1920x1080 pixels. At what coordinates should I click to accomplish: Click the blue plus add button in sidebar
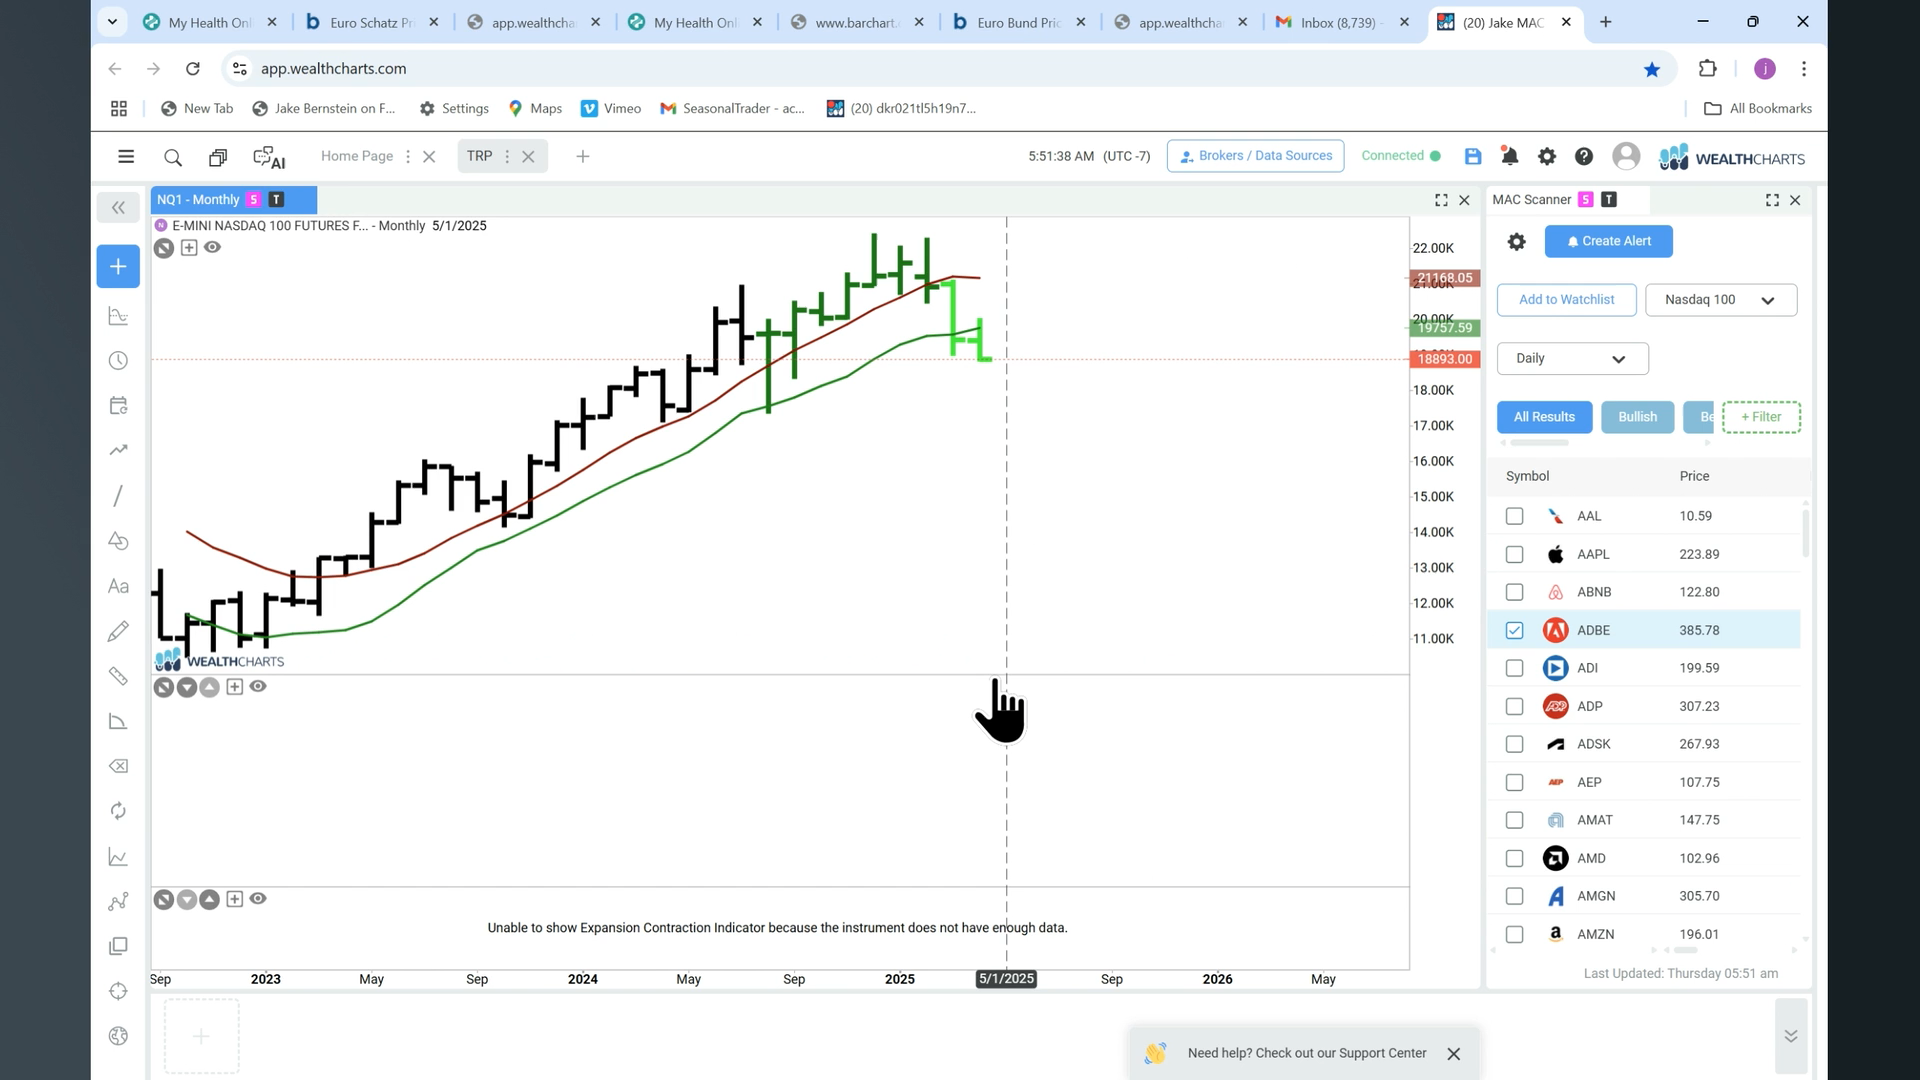point(118,266)
